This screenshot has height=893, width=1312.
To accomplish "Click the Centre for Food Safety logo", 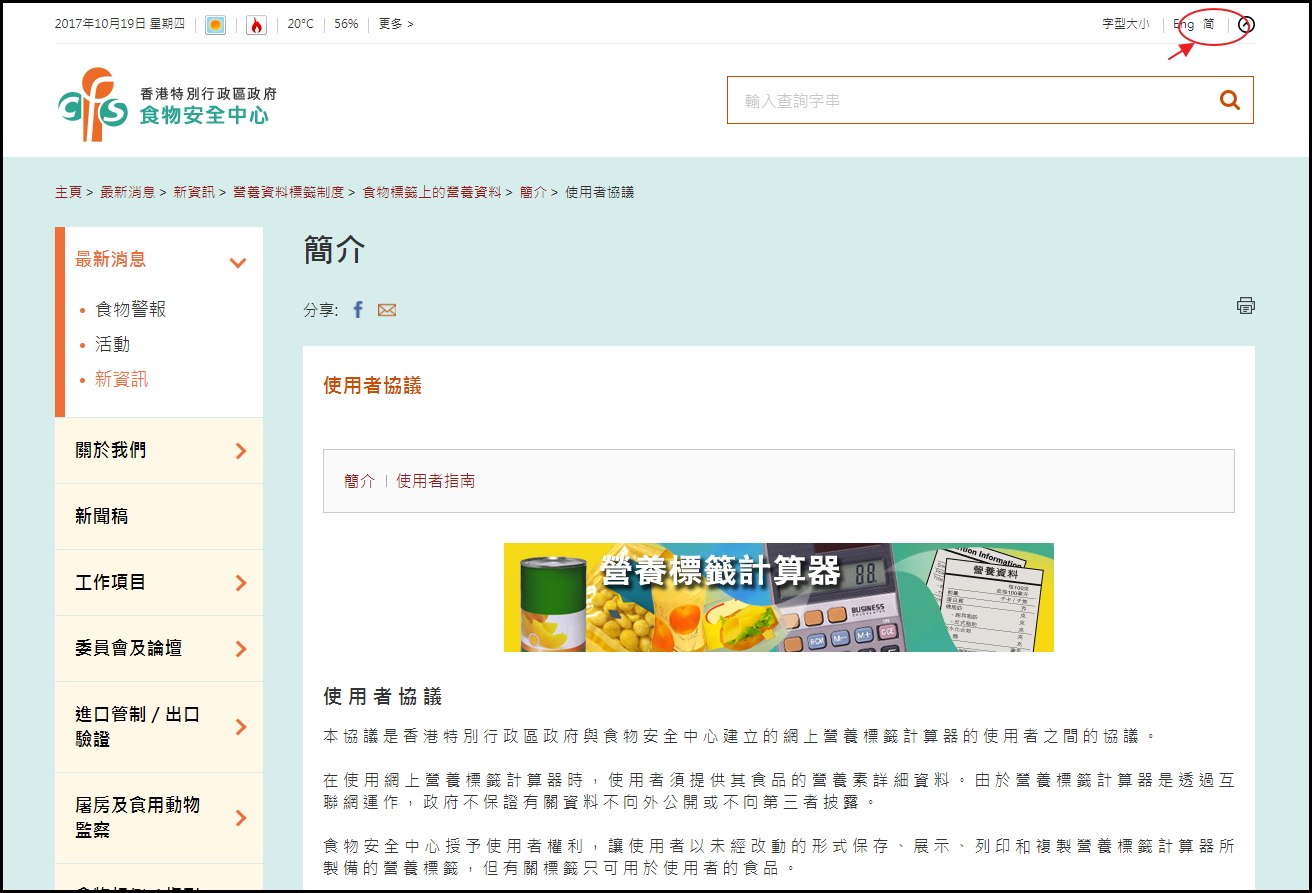I will pyautogui.click(x=166, y=104).
